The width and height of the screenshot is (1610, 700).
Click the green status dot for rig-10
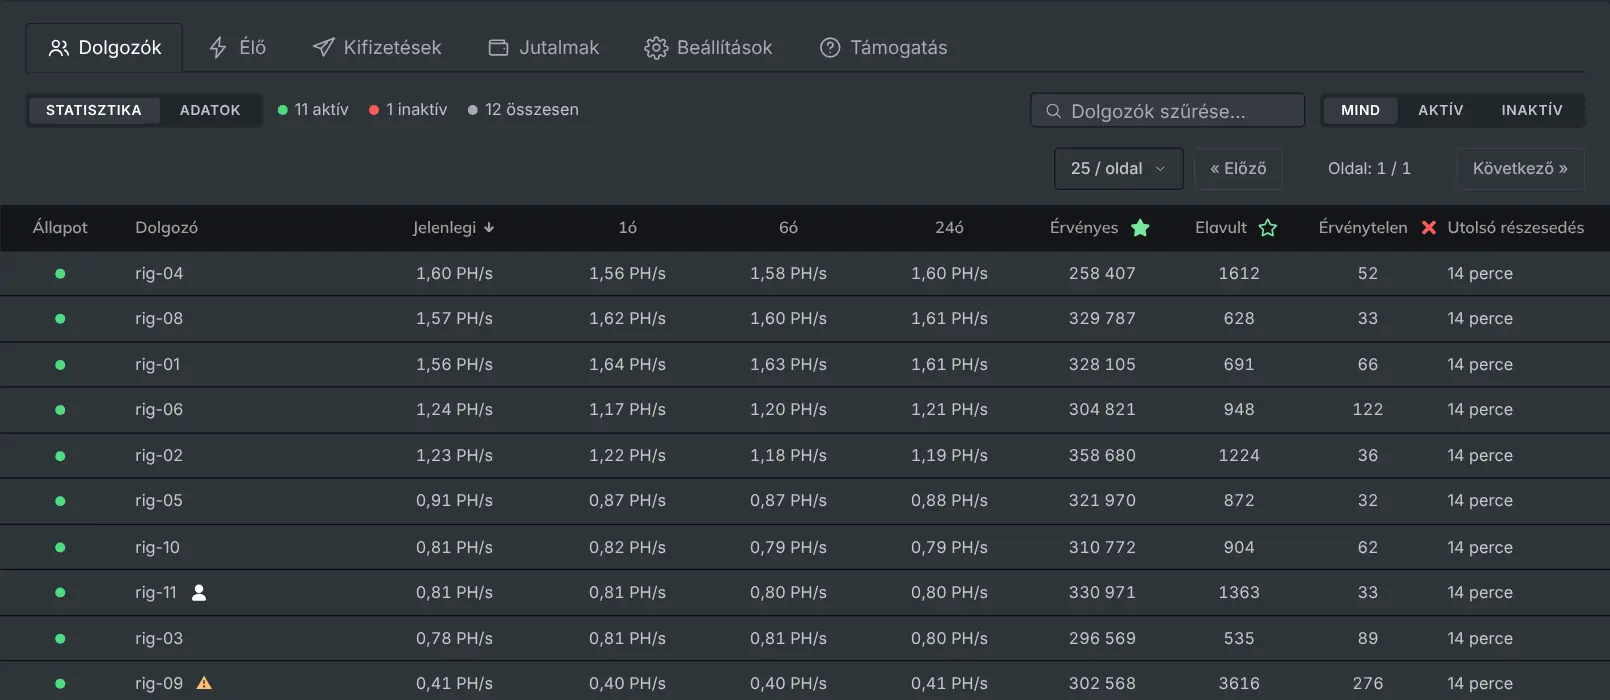(60, 547)
